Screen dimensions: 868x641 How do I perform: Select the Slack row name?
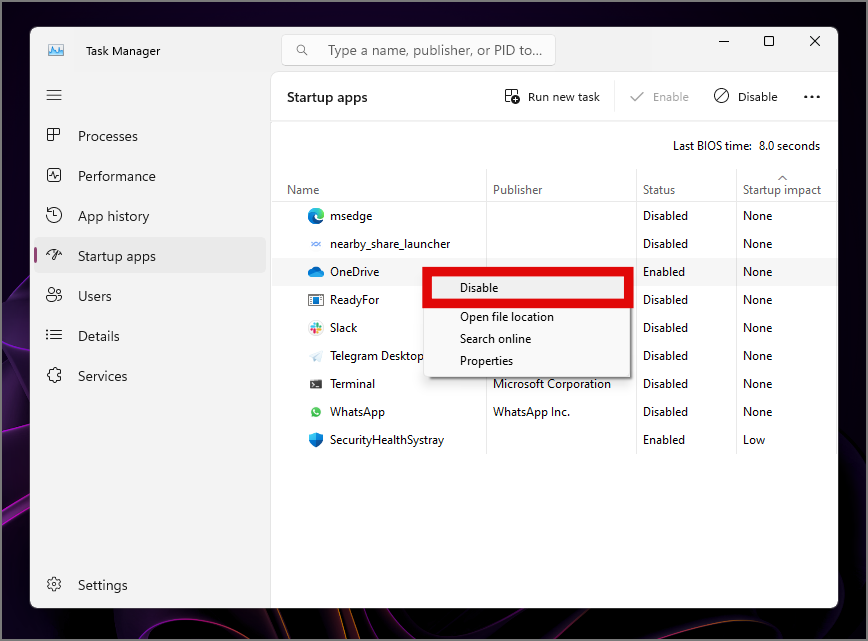tap(343, 328)
